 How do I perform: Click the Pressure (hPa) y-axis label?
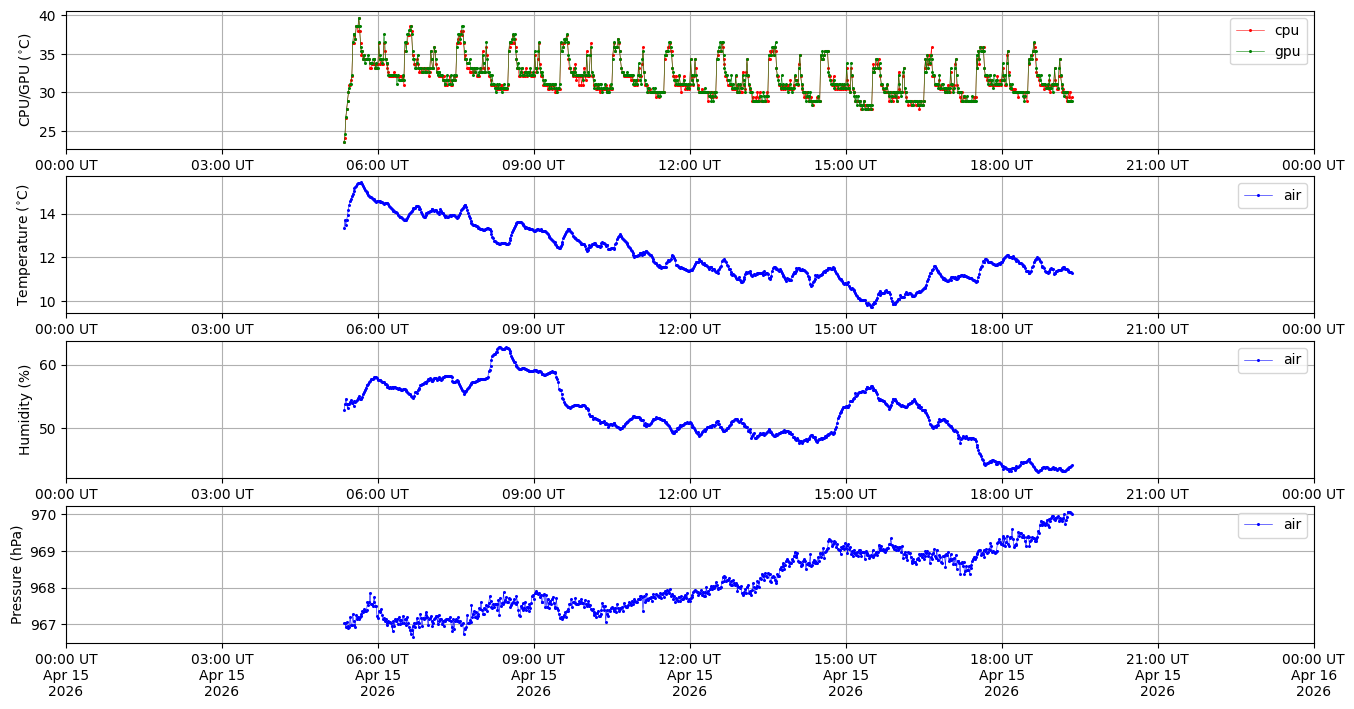[17, 574]
